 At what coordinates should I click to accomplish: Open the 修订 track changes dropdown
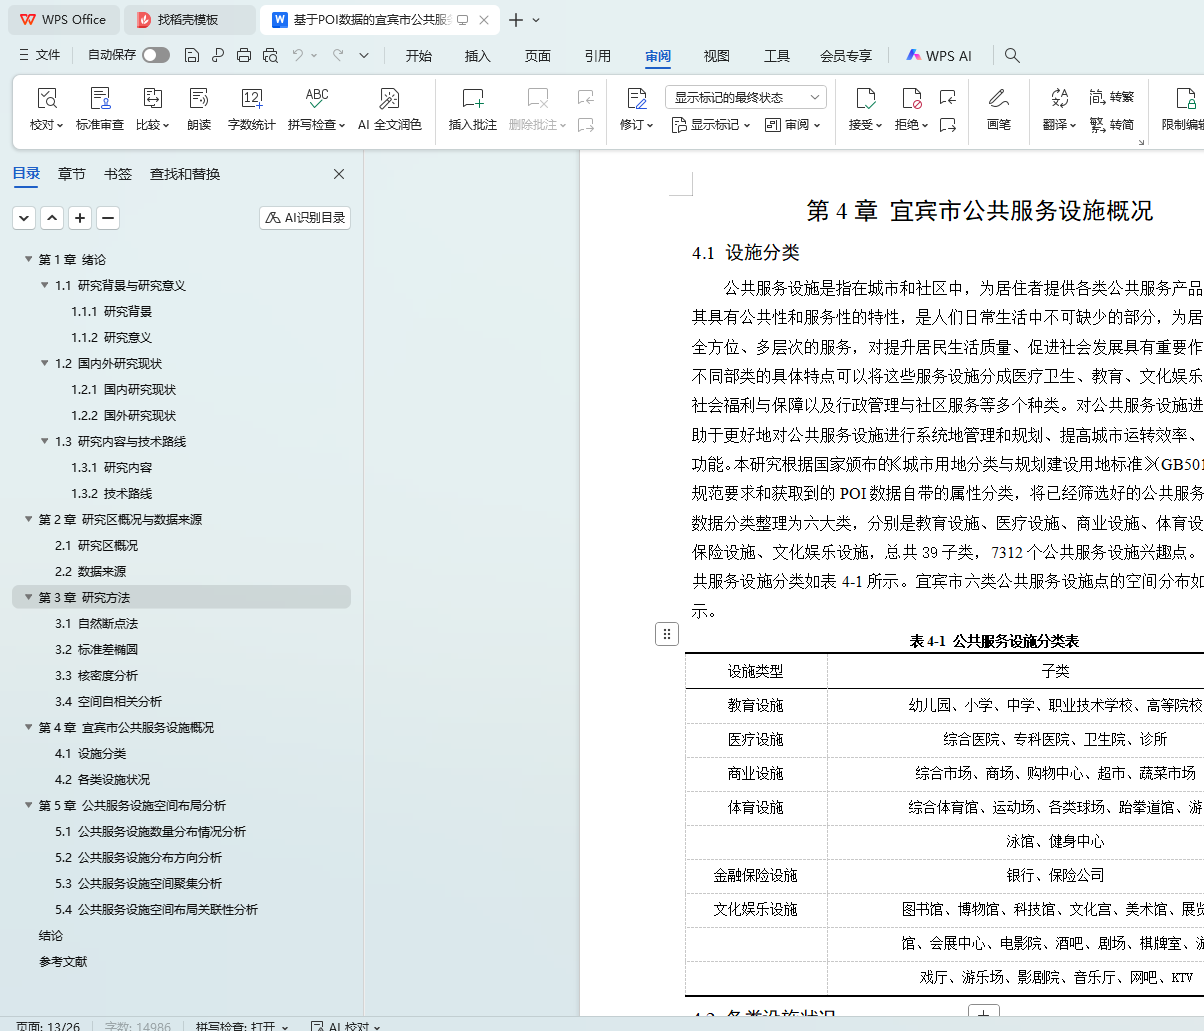(649, 126)
